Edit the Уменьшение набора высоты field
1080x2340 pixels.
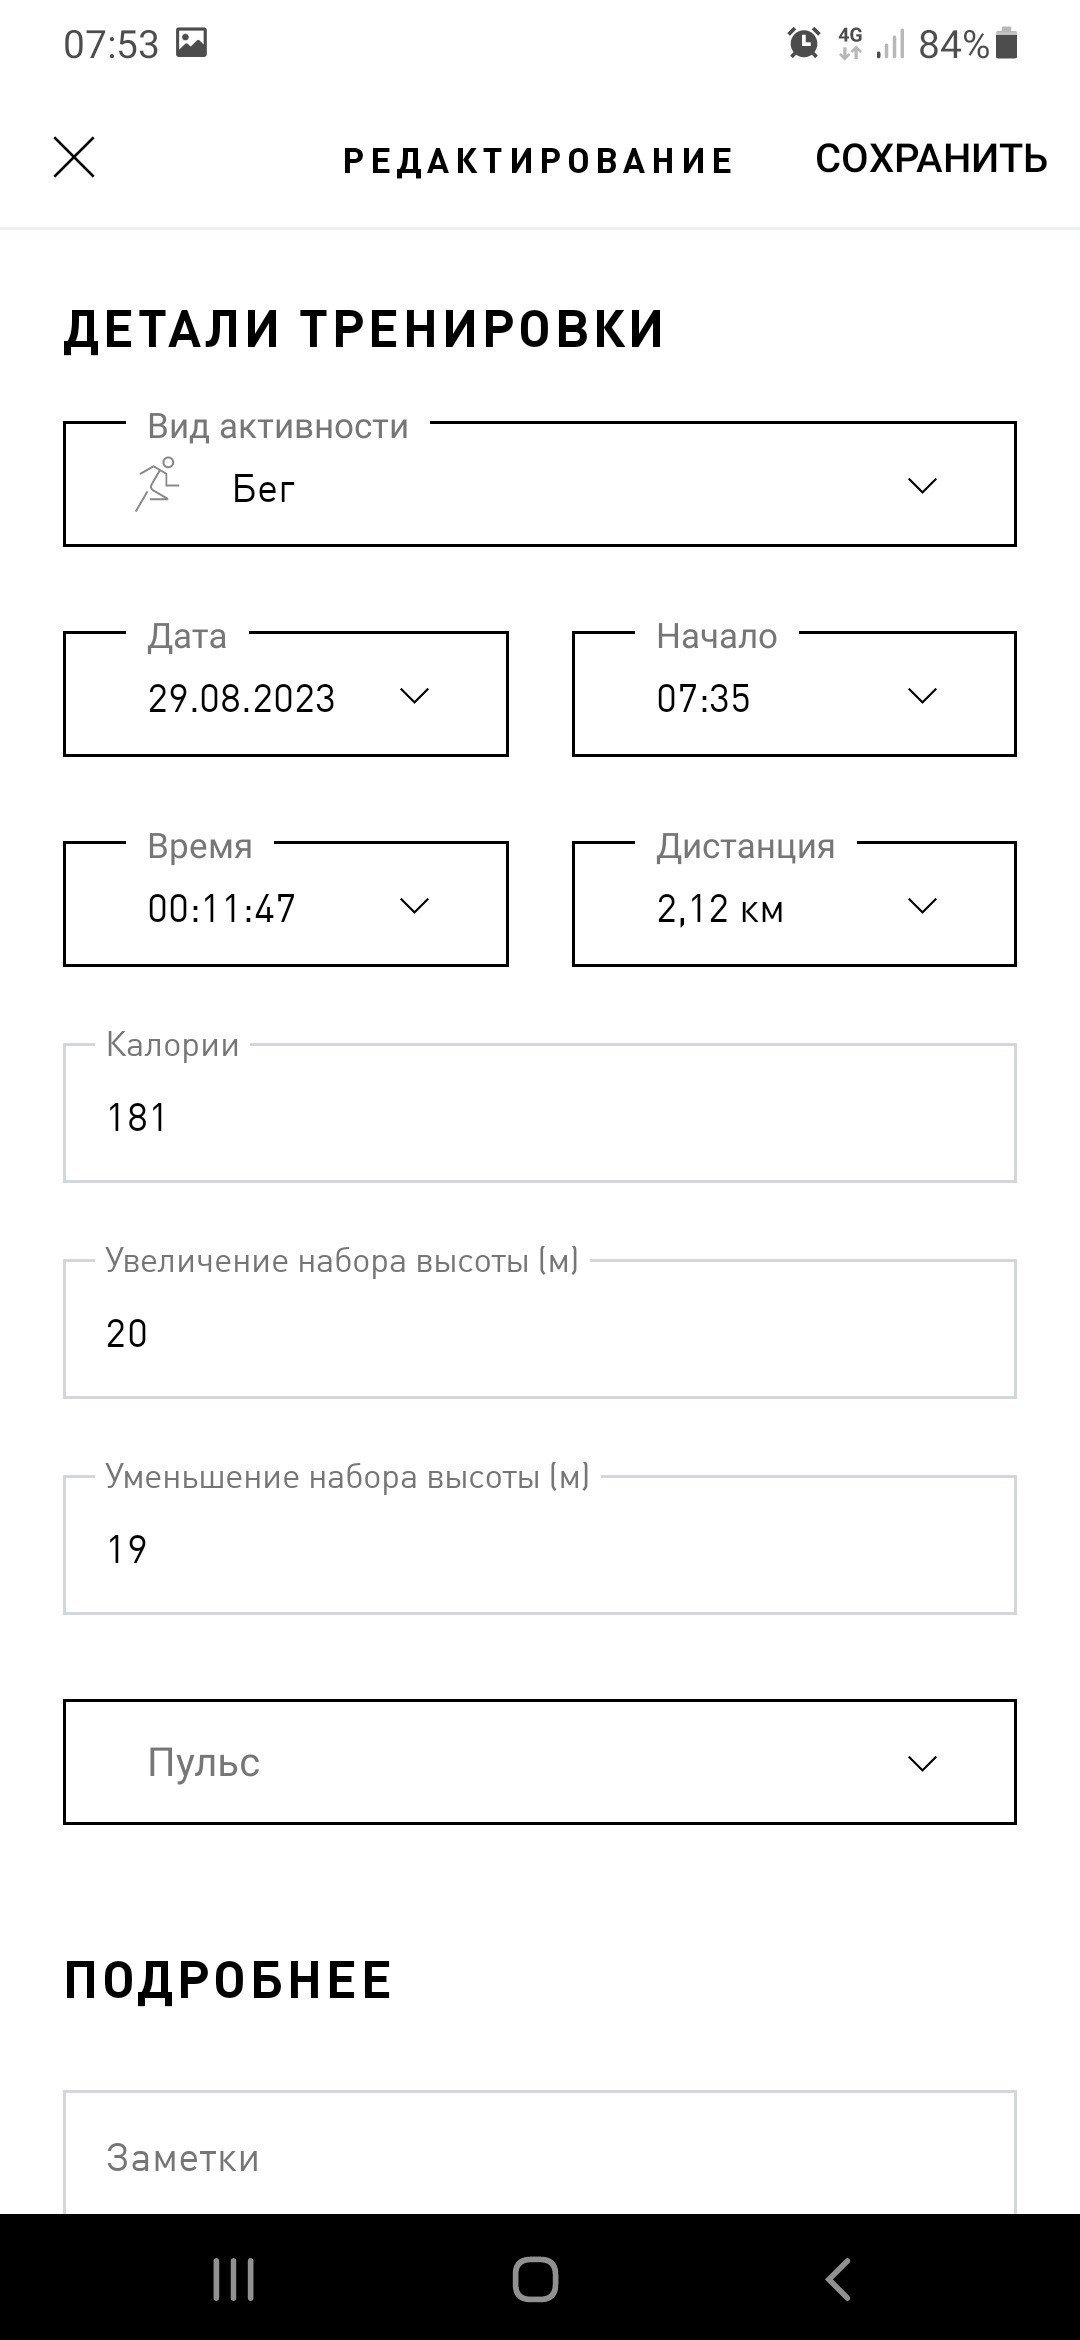540,1545
